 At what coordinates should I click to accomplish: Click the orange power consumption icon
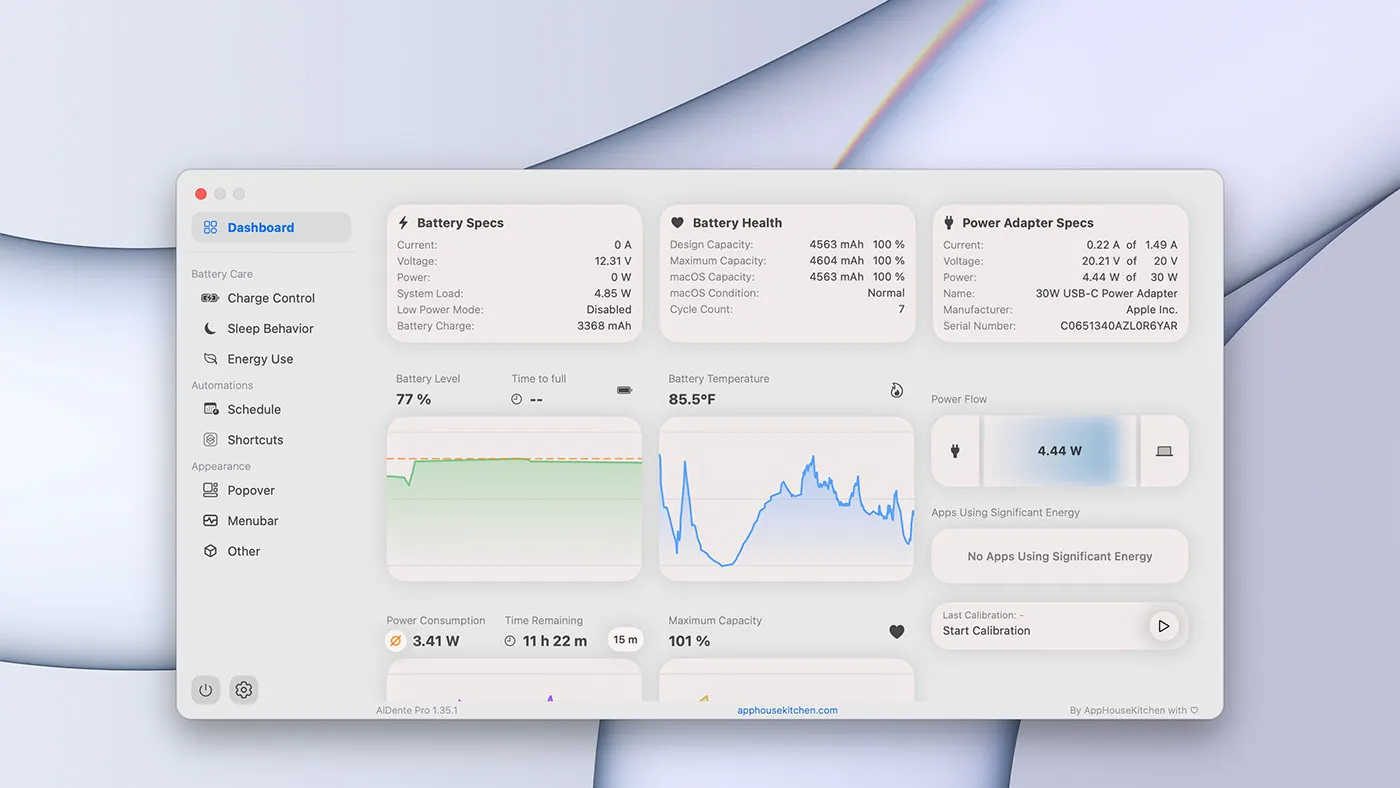396,641
